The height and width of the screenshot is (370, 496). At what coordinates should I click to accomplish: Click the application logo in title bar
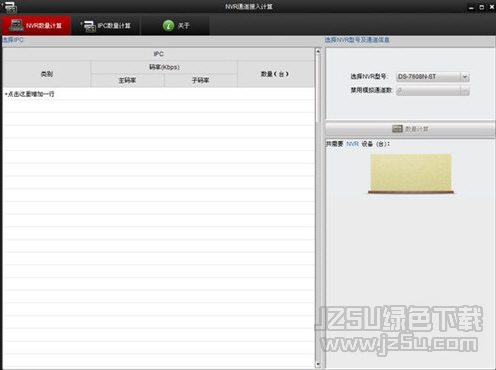tap(10, 7)
